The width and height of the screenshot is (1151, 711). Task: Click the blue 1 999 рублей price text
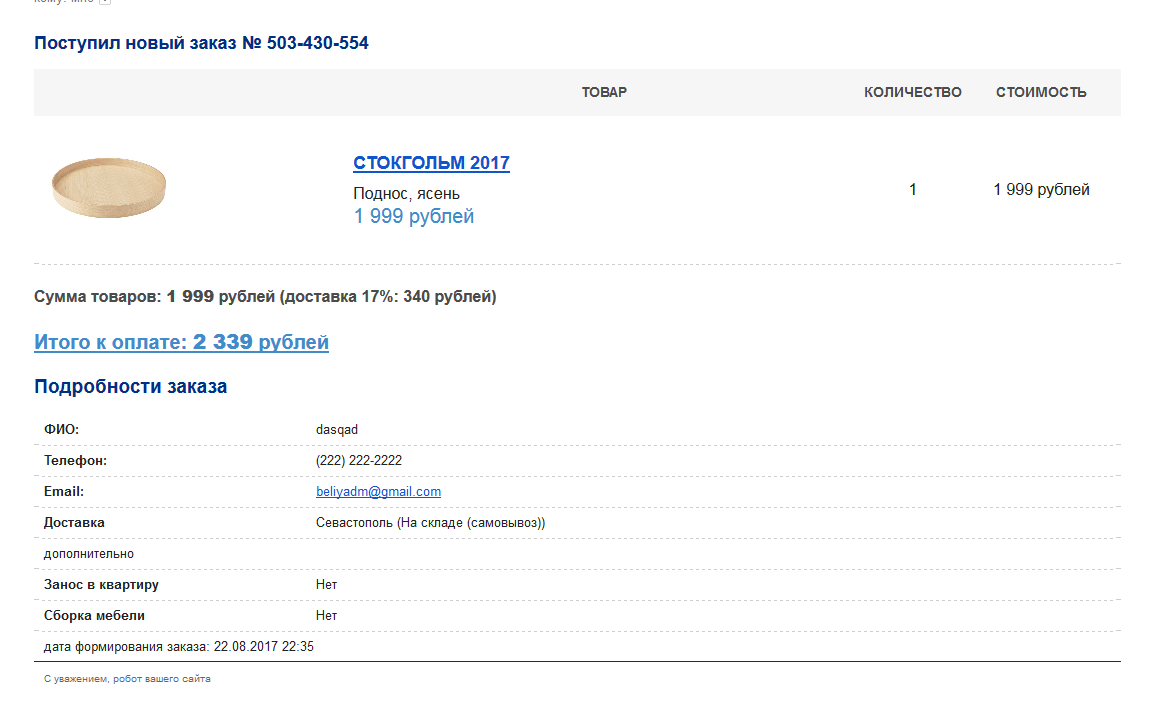point(414,216)
